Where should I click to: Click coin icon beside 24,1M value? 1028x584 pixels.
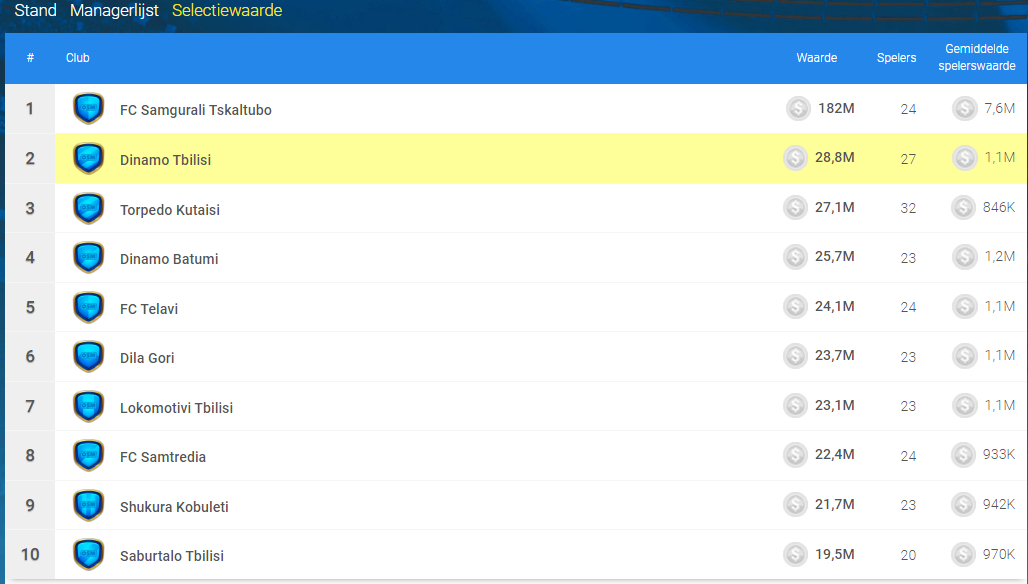click(795, 306)
